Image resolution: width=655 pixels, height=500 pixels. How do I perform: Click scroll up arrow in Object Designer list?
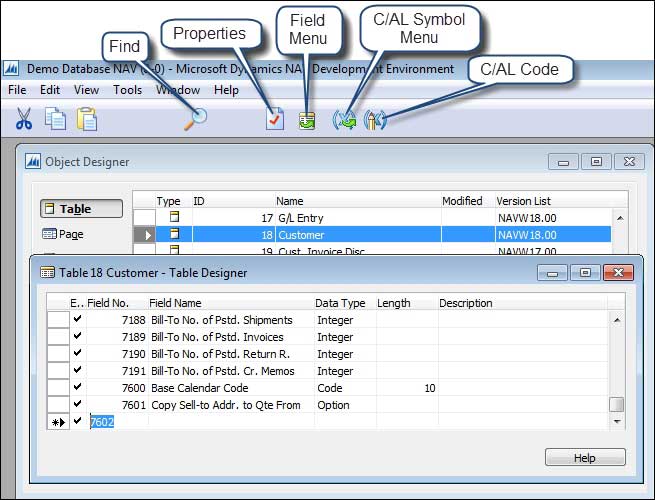620,218
